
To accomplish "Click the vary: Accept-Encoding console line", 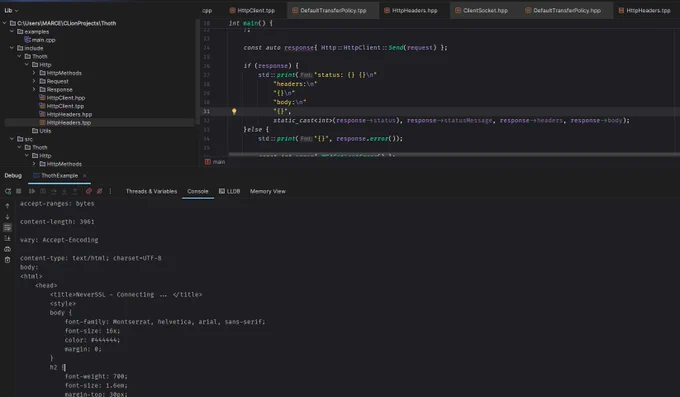I will click(x=59, y=240).
